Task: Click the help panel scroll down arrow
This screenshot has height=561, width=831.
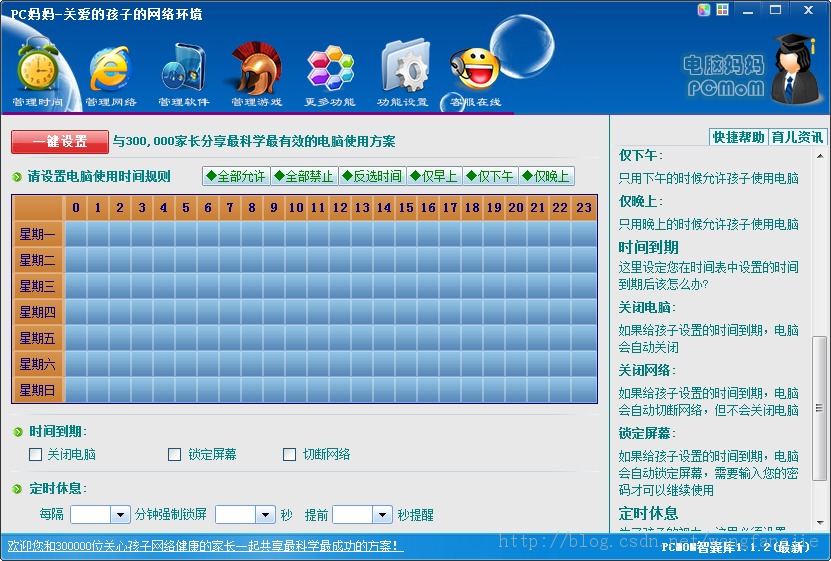Action: (819, 523)
